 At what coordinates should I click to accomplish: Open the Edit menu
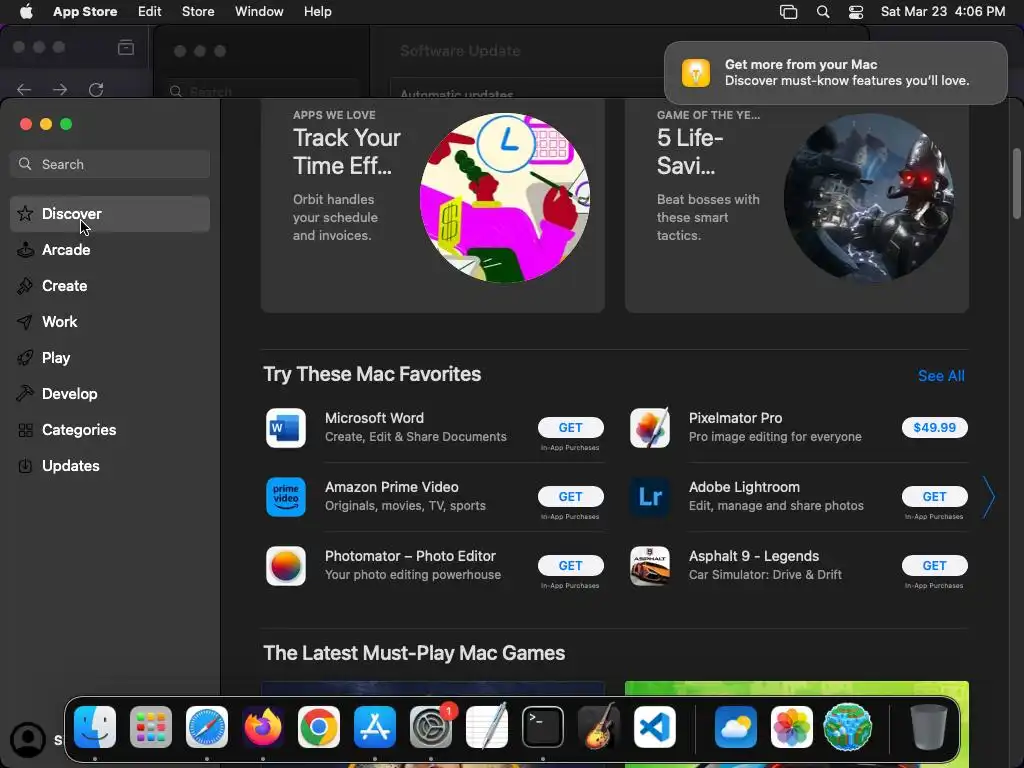[x=150, y=12]
